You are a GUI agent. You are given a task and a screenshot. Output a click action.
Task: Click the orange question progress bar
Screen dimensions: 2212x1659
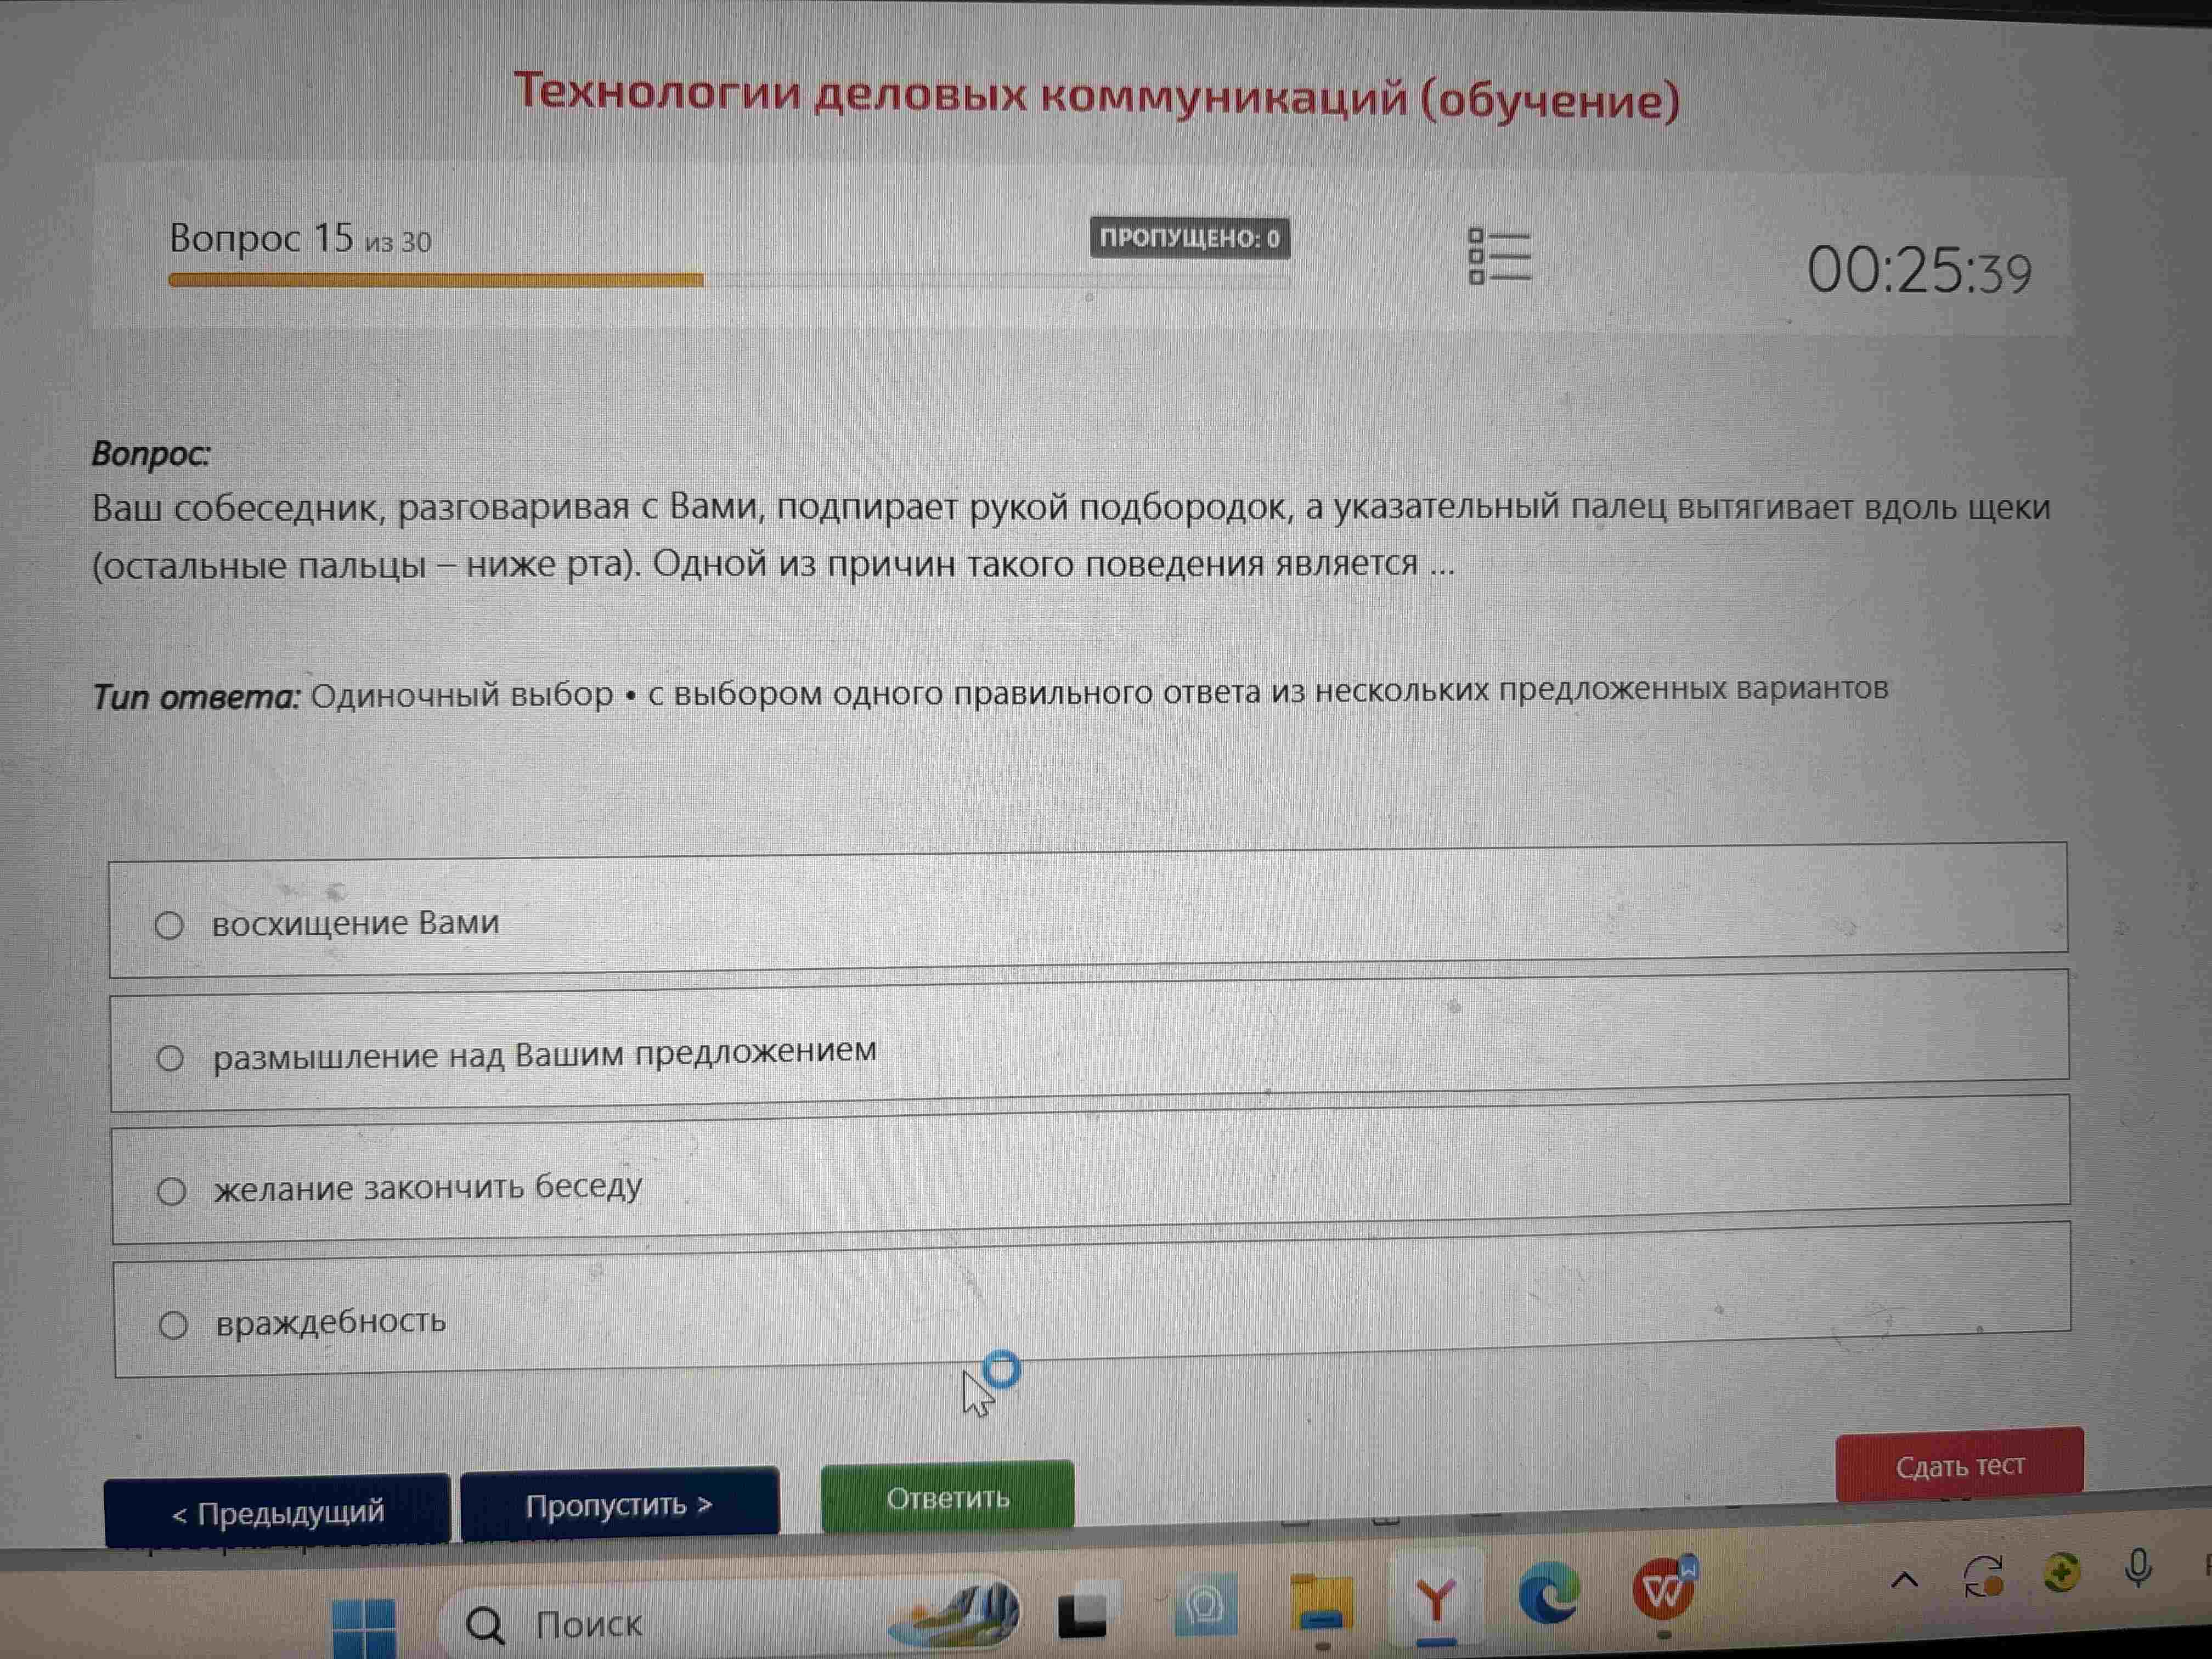pos(436,280)
